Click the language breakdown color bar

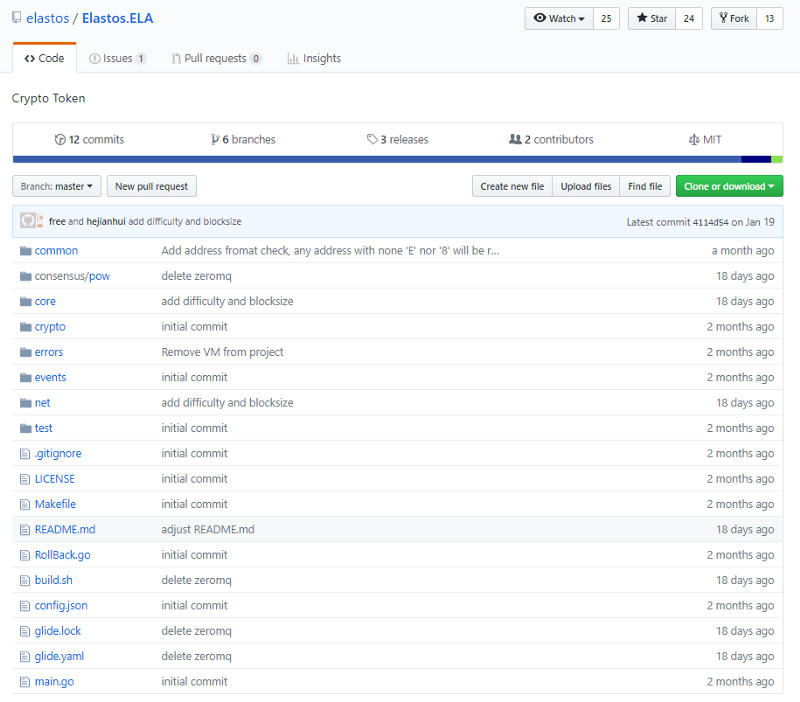click(x=397, y=160)
